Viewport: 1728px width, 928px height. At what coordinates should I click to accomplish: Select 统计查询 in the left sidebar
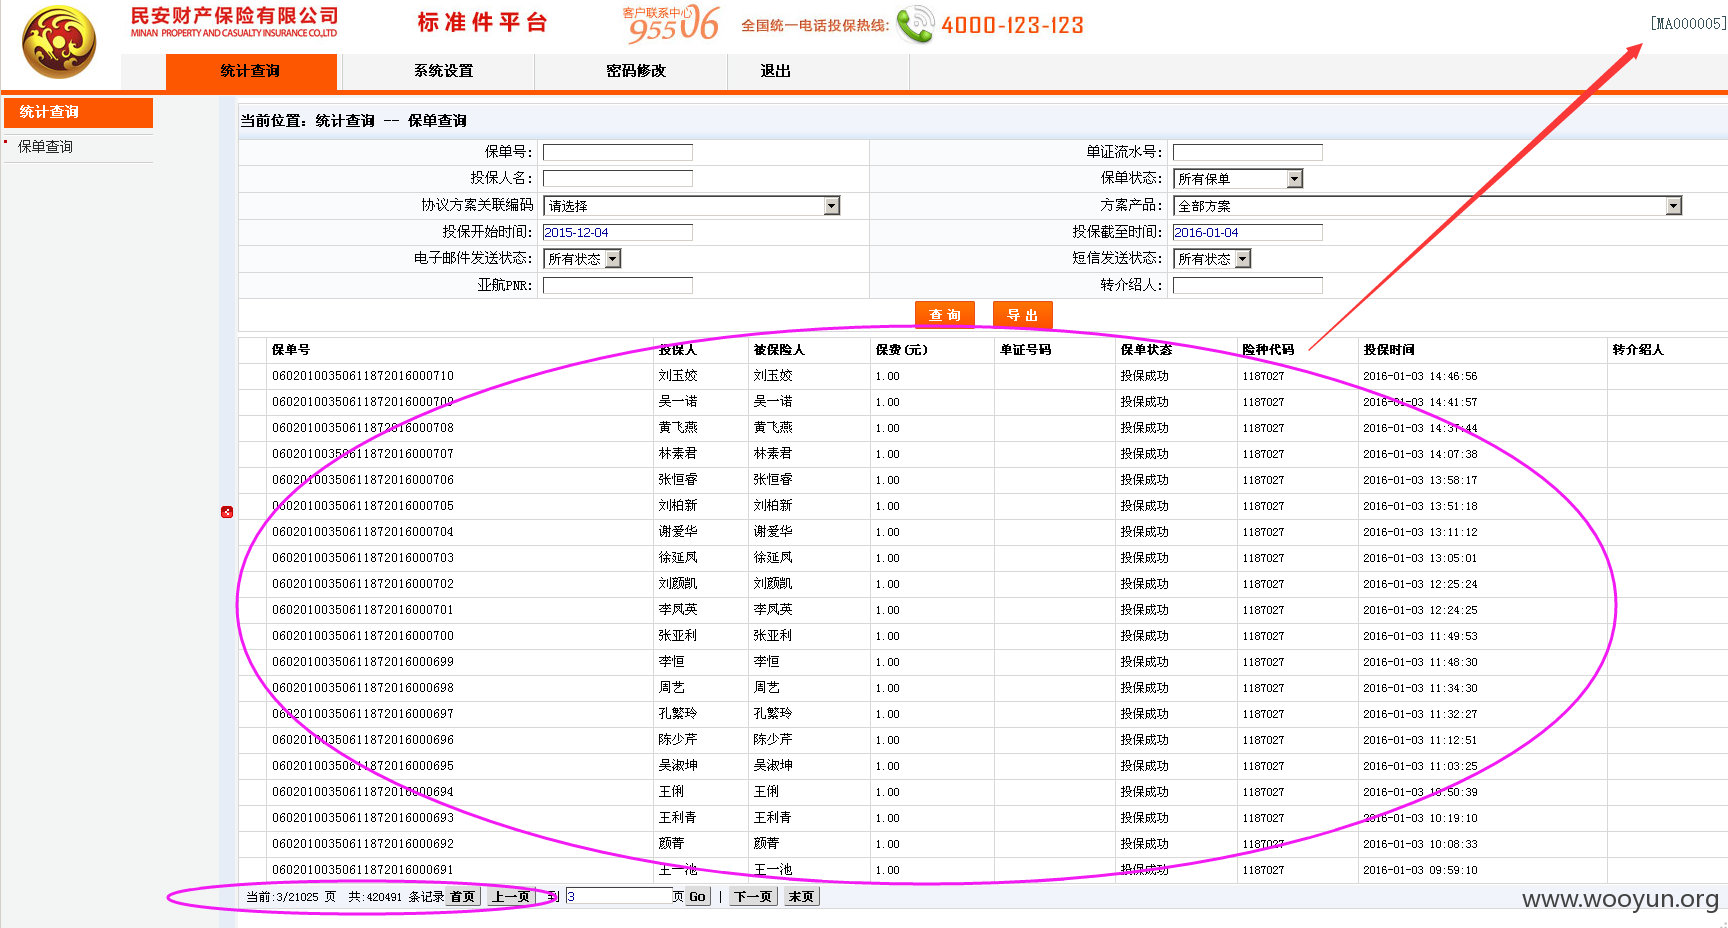coord(78,112)
